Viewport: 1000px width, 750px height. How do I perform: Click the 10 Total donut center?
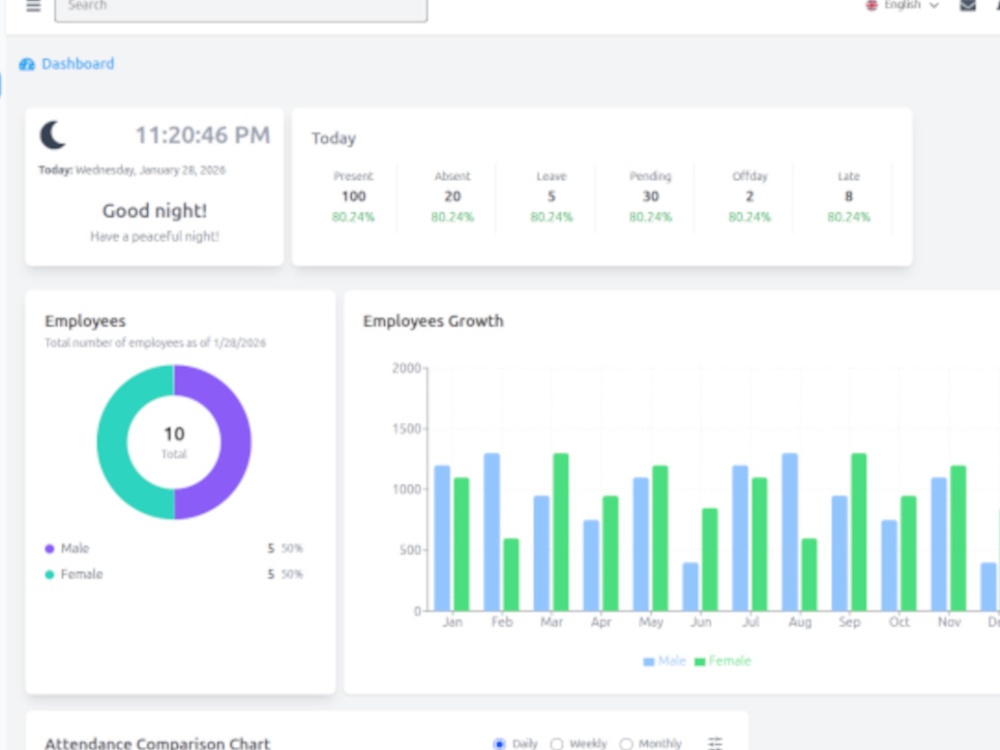point(174,442)
